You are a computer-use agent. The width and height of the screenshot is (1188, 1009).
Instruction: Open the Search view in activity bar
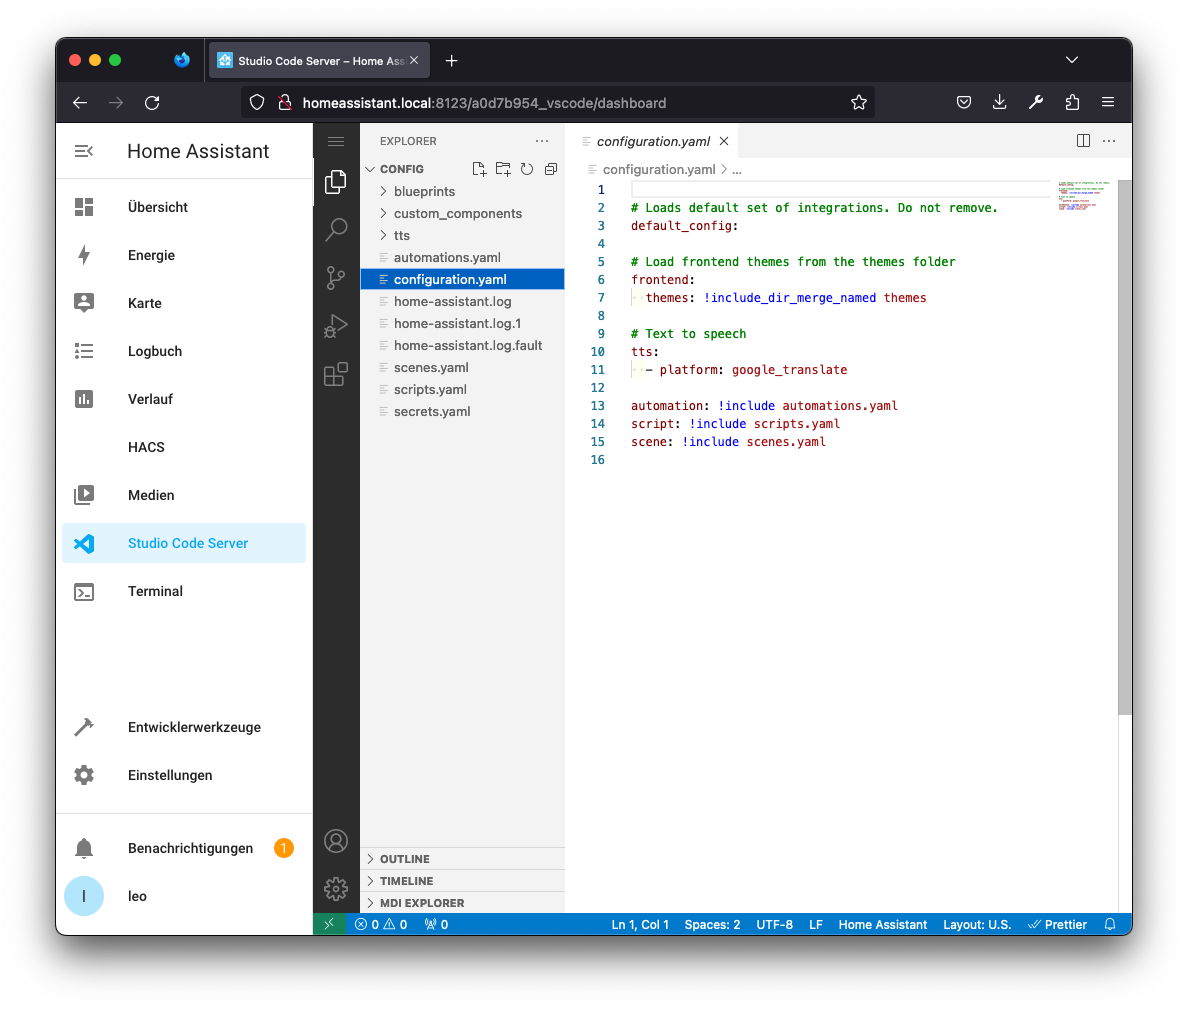point(336,230)
